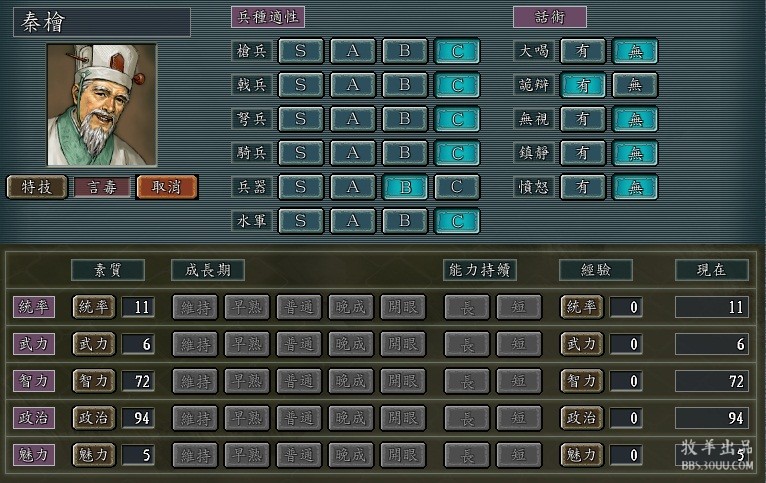766x483 pixels.
Task: Click the 魅力 aptitude button
Action: 94,455
